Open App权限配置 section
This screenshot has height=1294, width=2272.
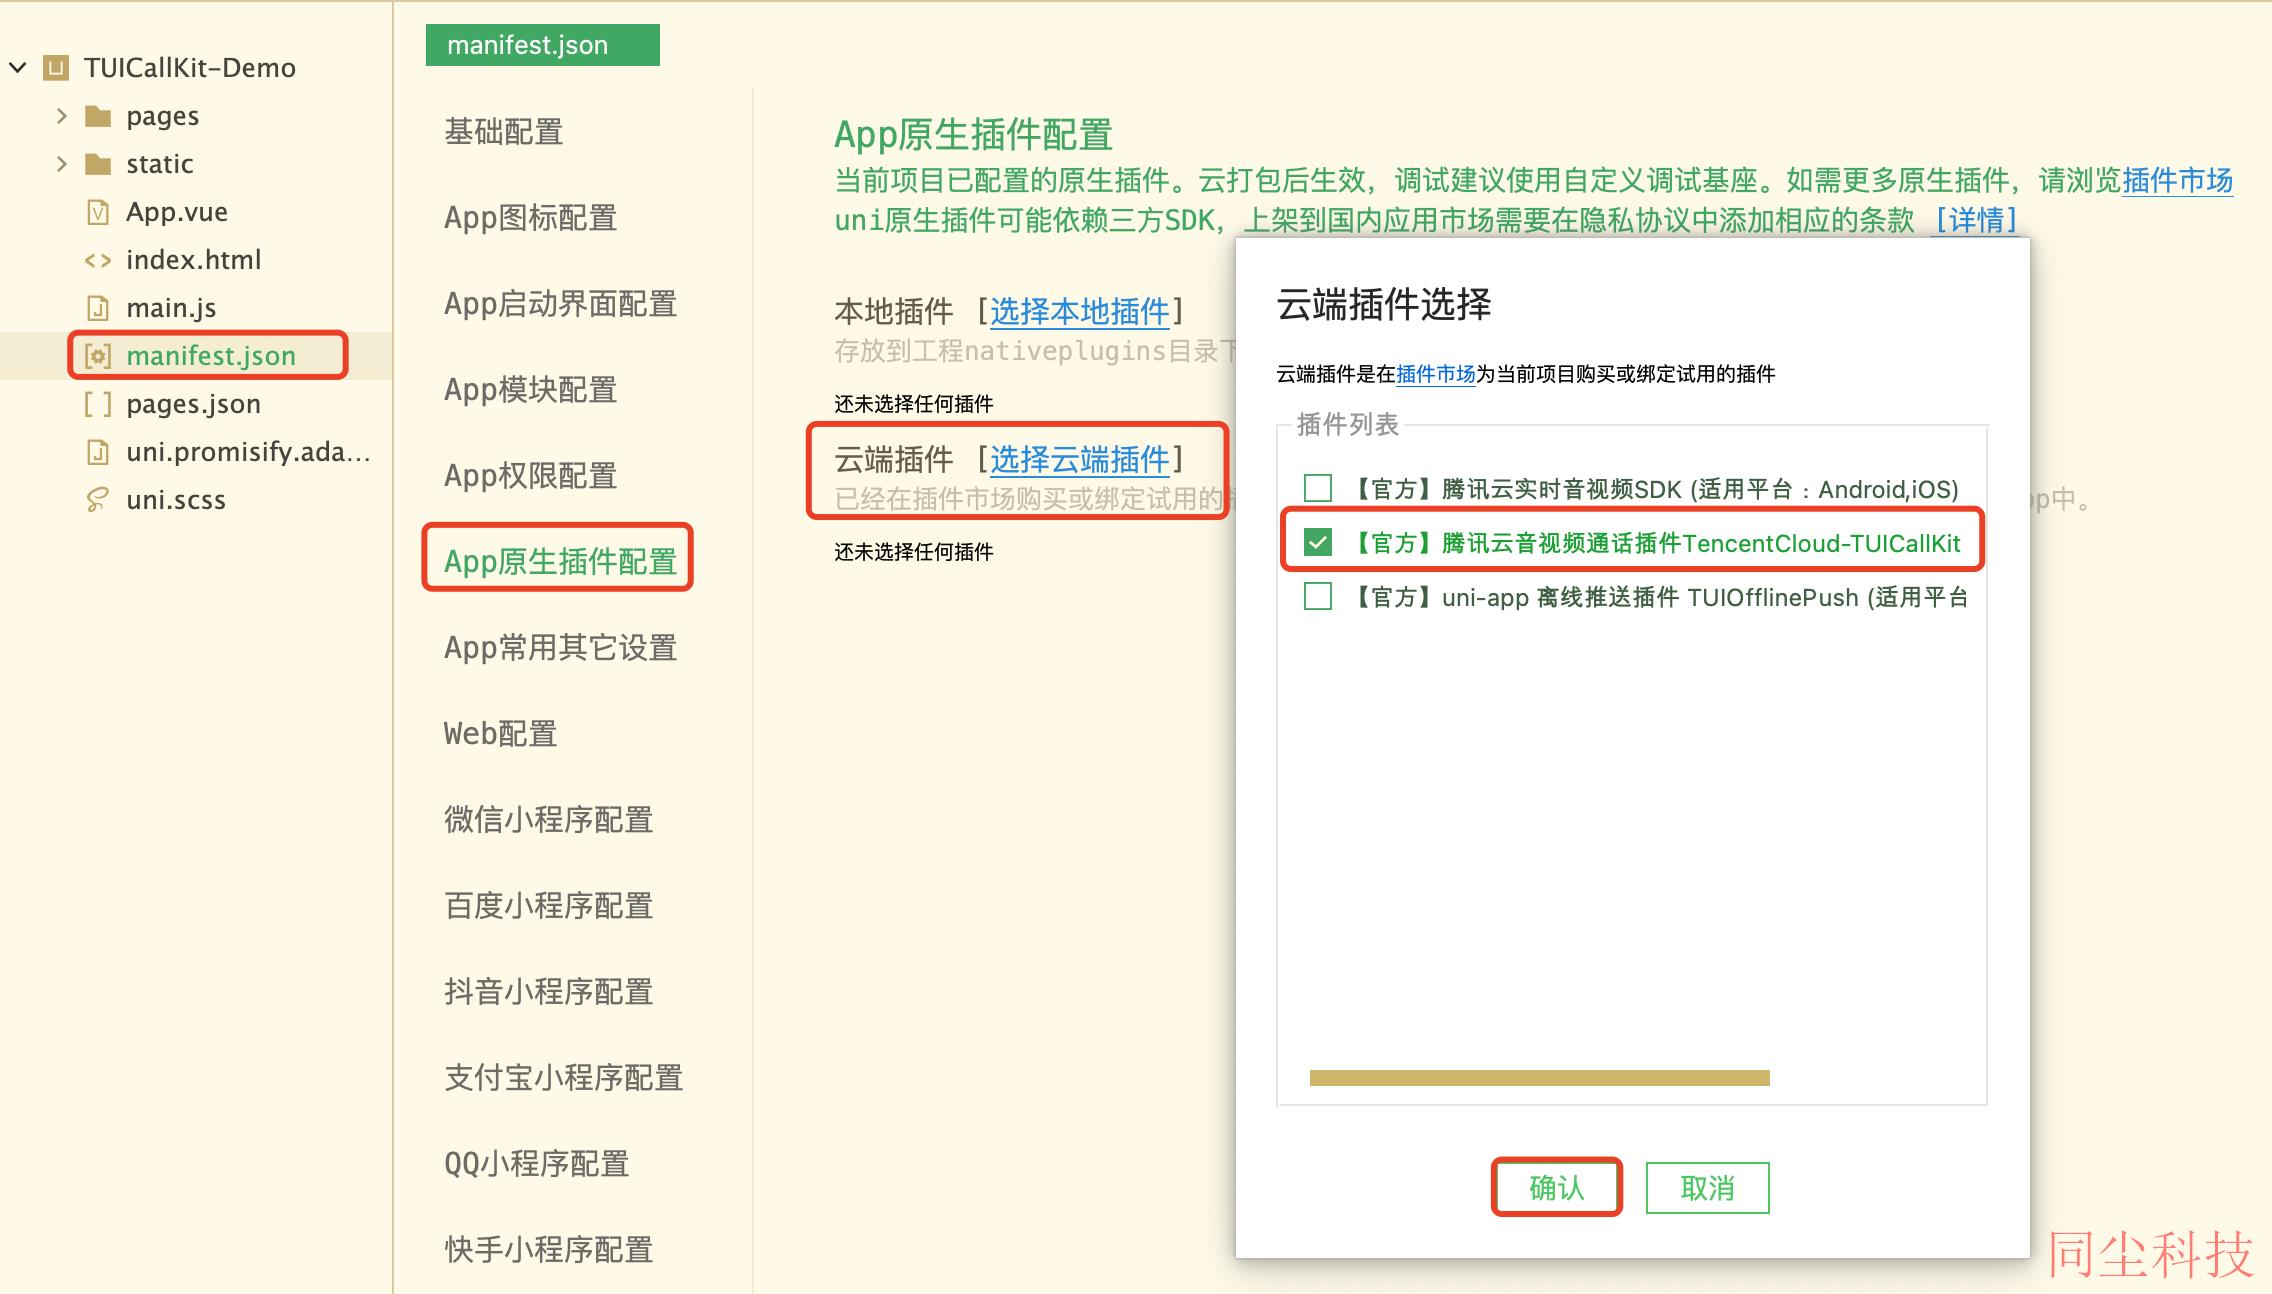tap(531, 476)
